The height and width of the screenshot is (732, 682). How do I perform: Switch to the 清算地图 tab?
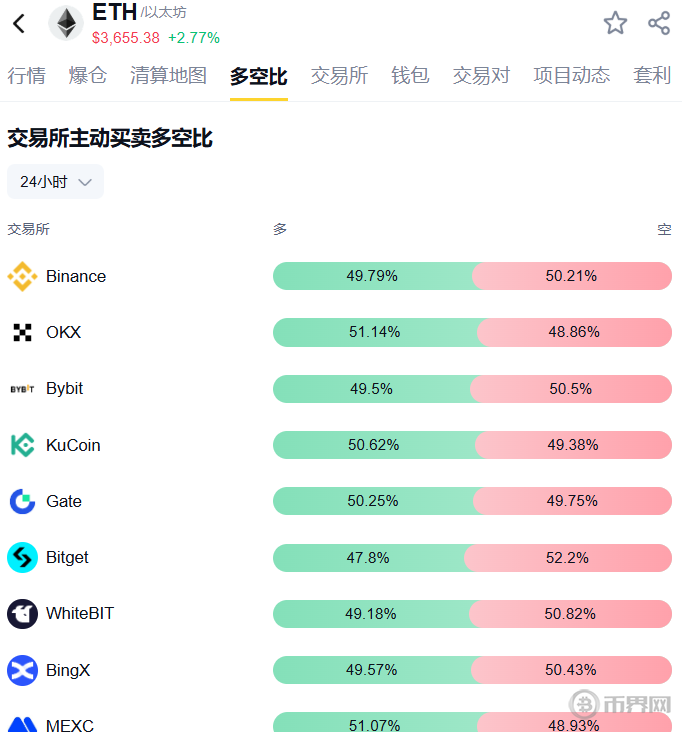(168, 76)
